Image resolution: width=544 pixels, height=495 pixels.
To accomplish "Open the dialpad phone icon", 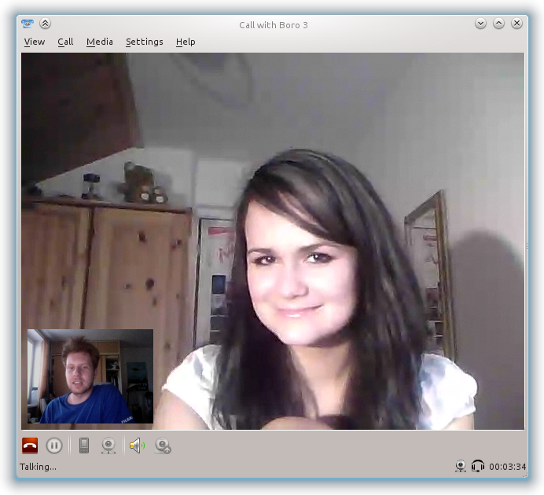I will coord(84,446).
